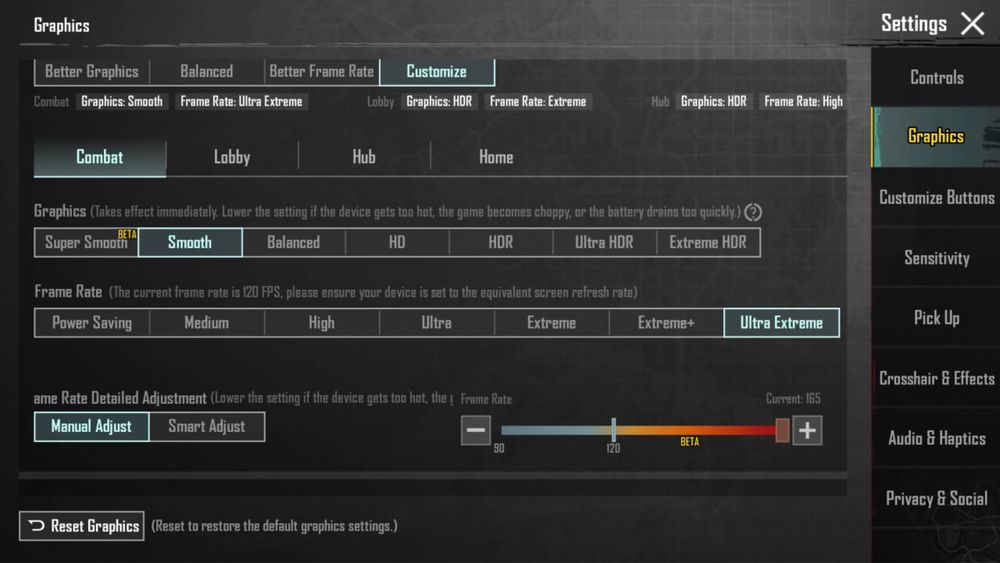This screenshot has width=1000, height=563.
Task: Set frame rate to Extreme+
Action: tap(666, 323)
